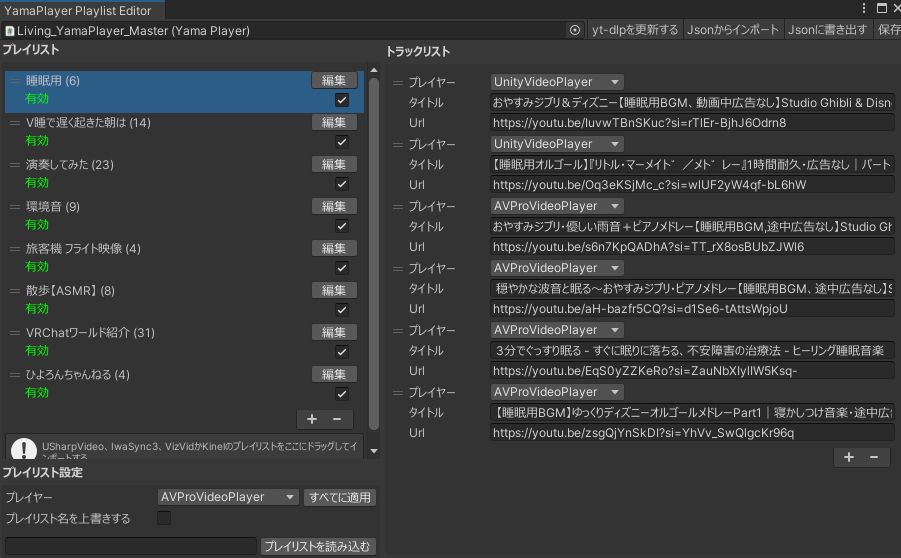Toggle 散歩【ASMR】 enabled checkbox
The width and height of the screenshot is (901, 558).
[x=342, y=310]
